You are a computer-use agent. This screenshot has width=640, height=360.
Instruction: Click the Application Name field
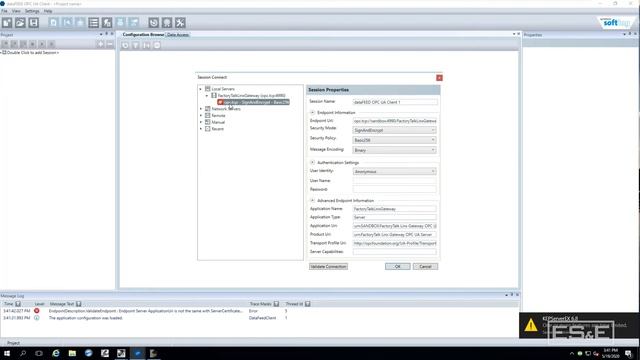(x=395, y=209)
